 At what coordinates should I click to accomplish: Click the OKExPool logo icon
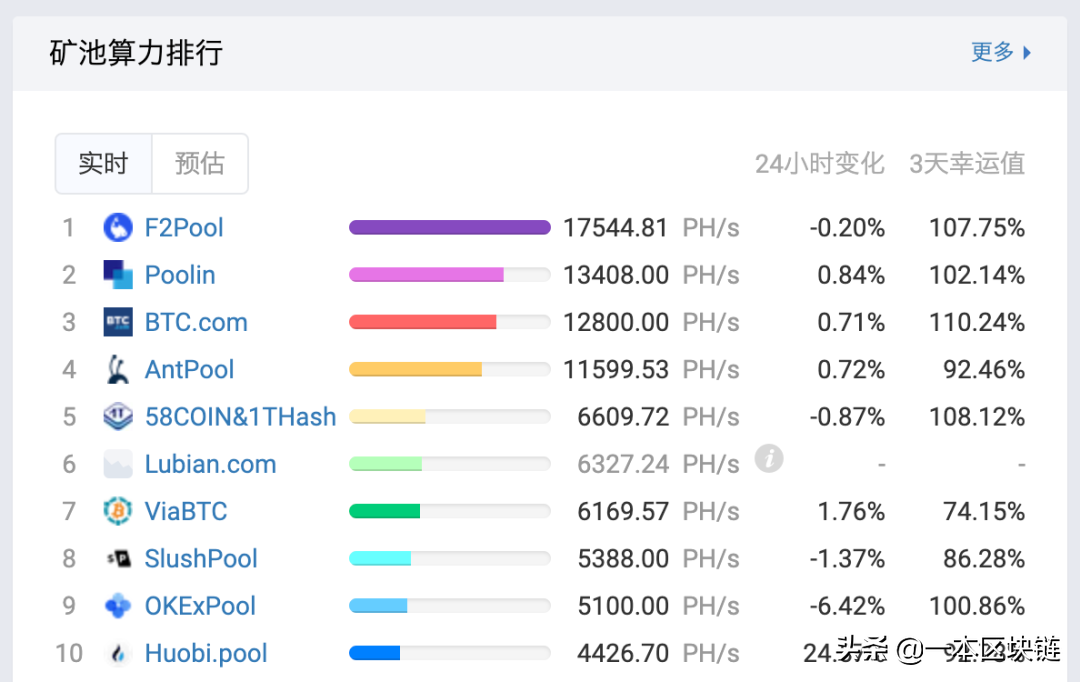click(118, 606)
